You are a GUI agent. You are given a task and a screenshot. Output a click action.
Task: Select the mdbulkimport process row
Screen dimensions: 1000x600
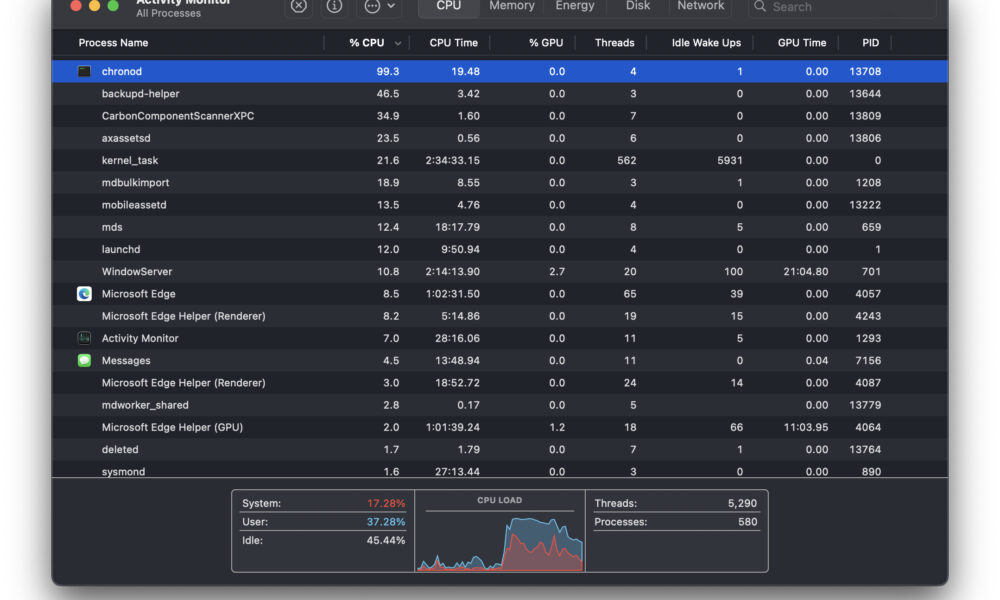click(499, 182)
